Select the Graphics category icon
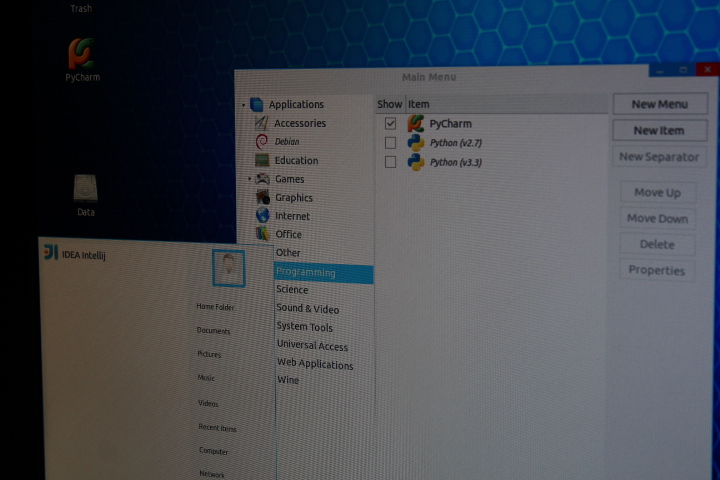Image resolution: width=720 pixels, height=480 pixels. point(263,198)
